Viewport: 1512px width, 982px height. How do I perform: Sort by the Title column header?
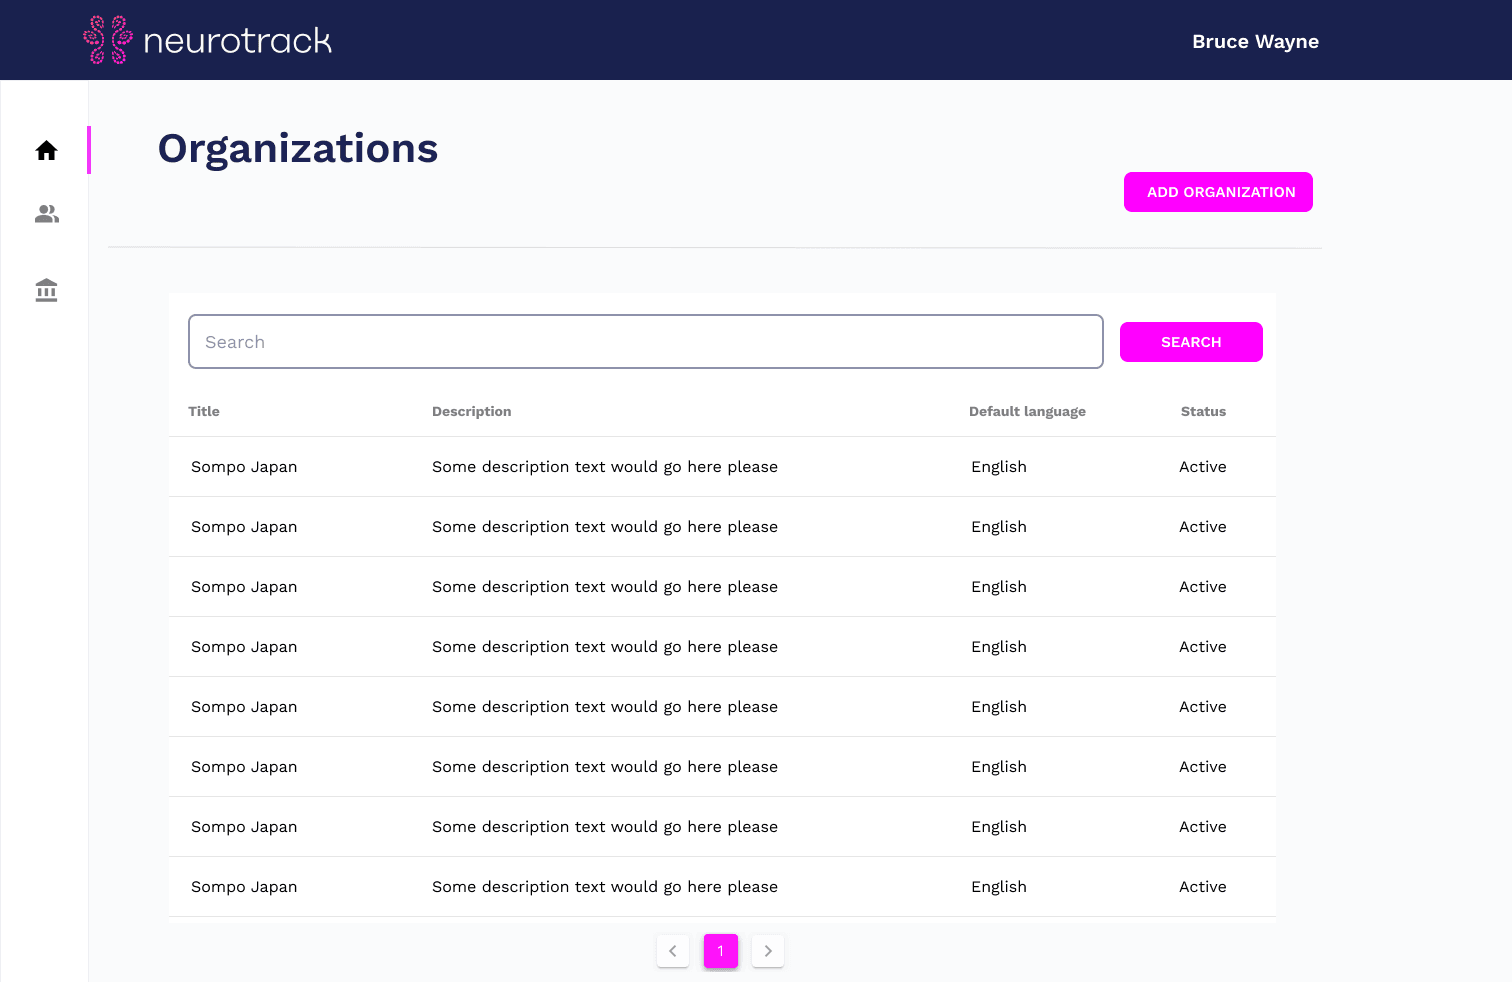coord(204,411)
